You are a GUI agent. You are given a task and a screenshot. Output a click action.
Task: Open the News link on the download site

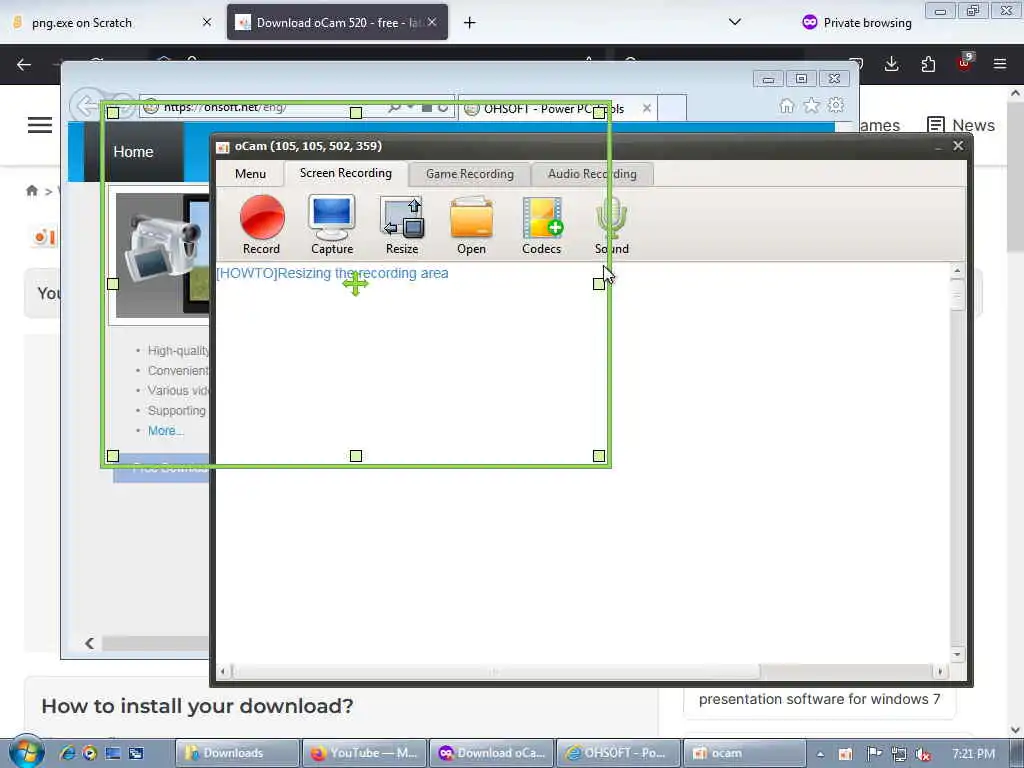click(961, 125)
